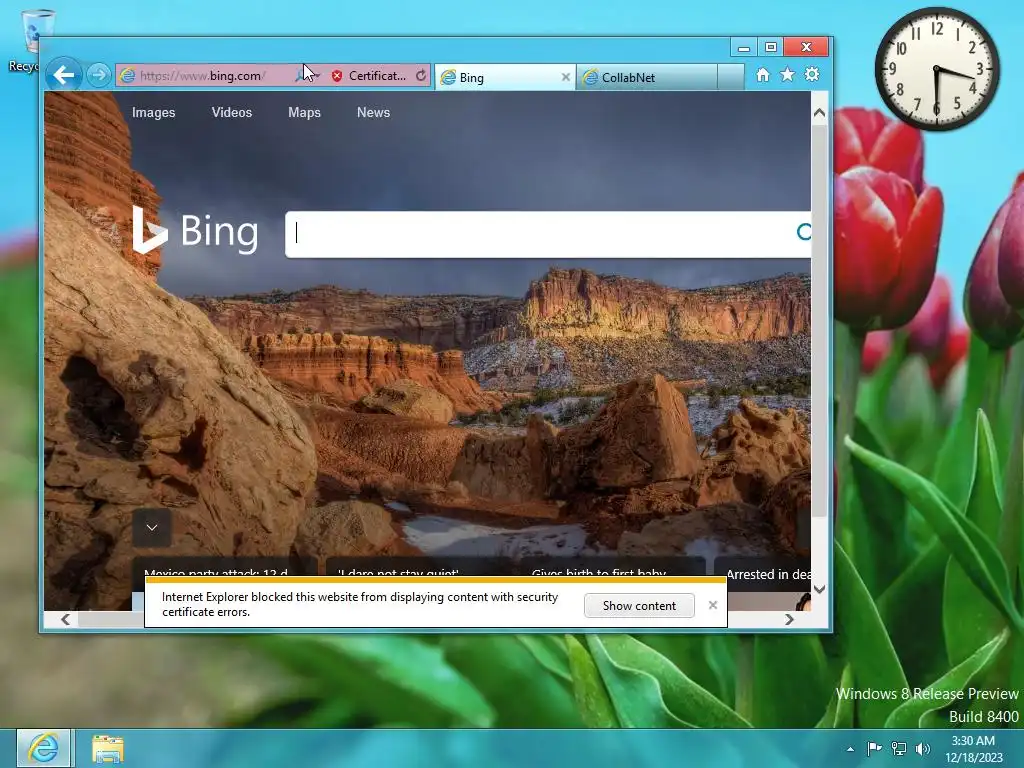Click the Bing search magnifier button
Image resolution: width=1024 pixels, height=768 pixels.
804,232
